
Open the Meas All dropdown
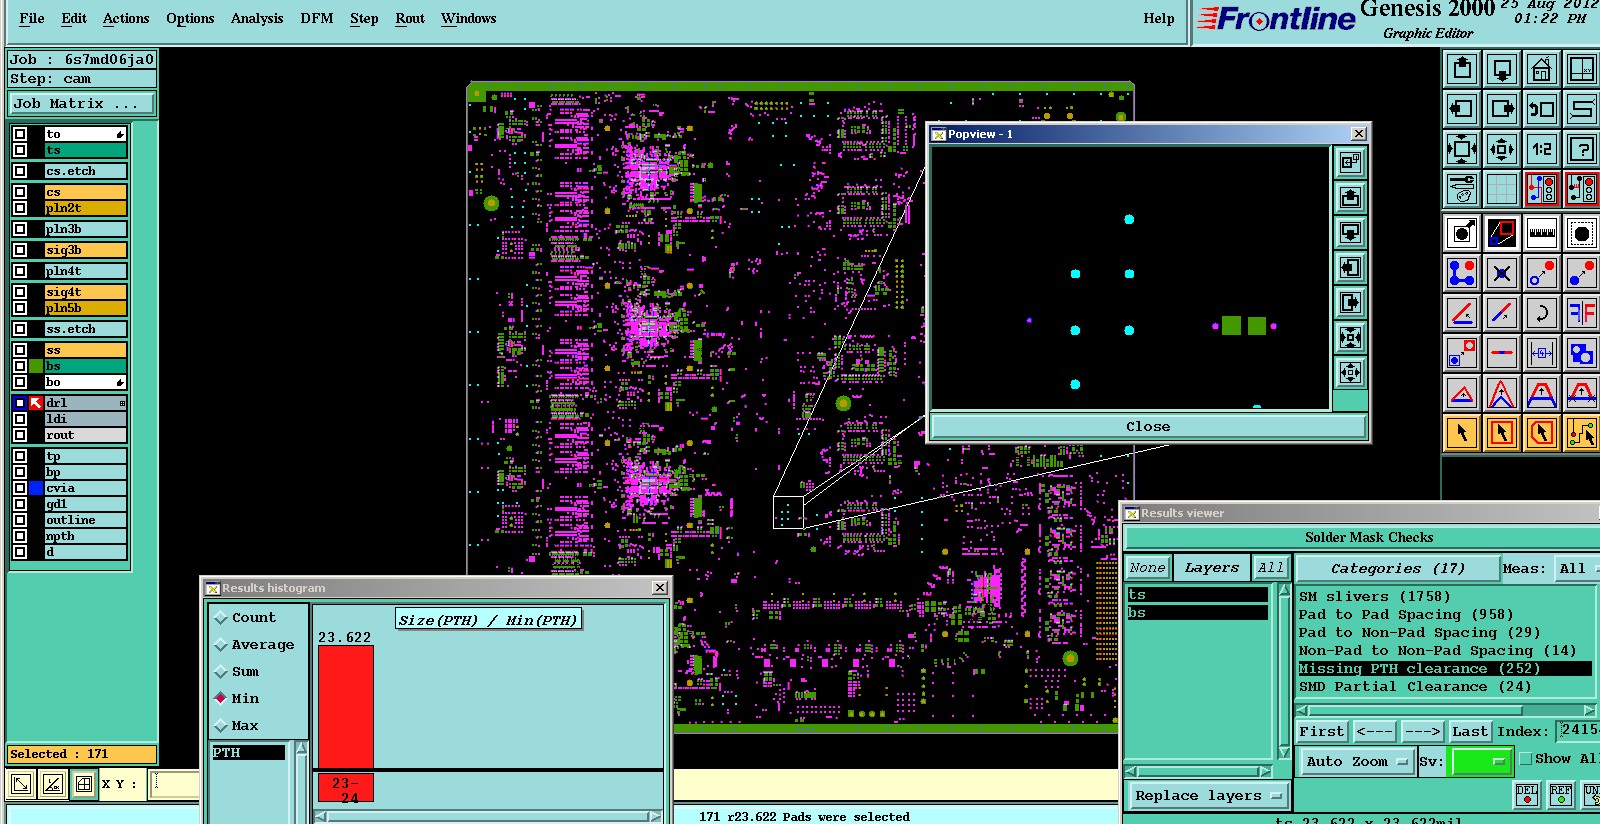[x=1576, y=568]
